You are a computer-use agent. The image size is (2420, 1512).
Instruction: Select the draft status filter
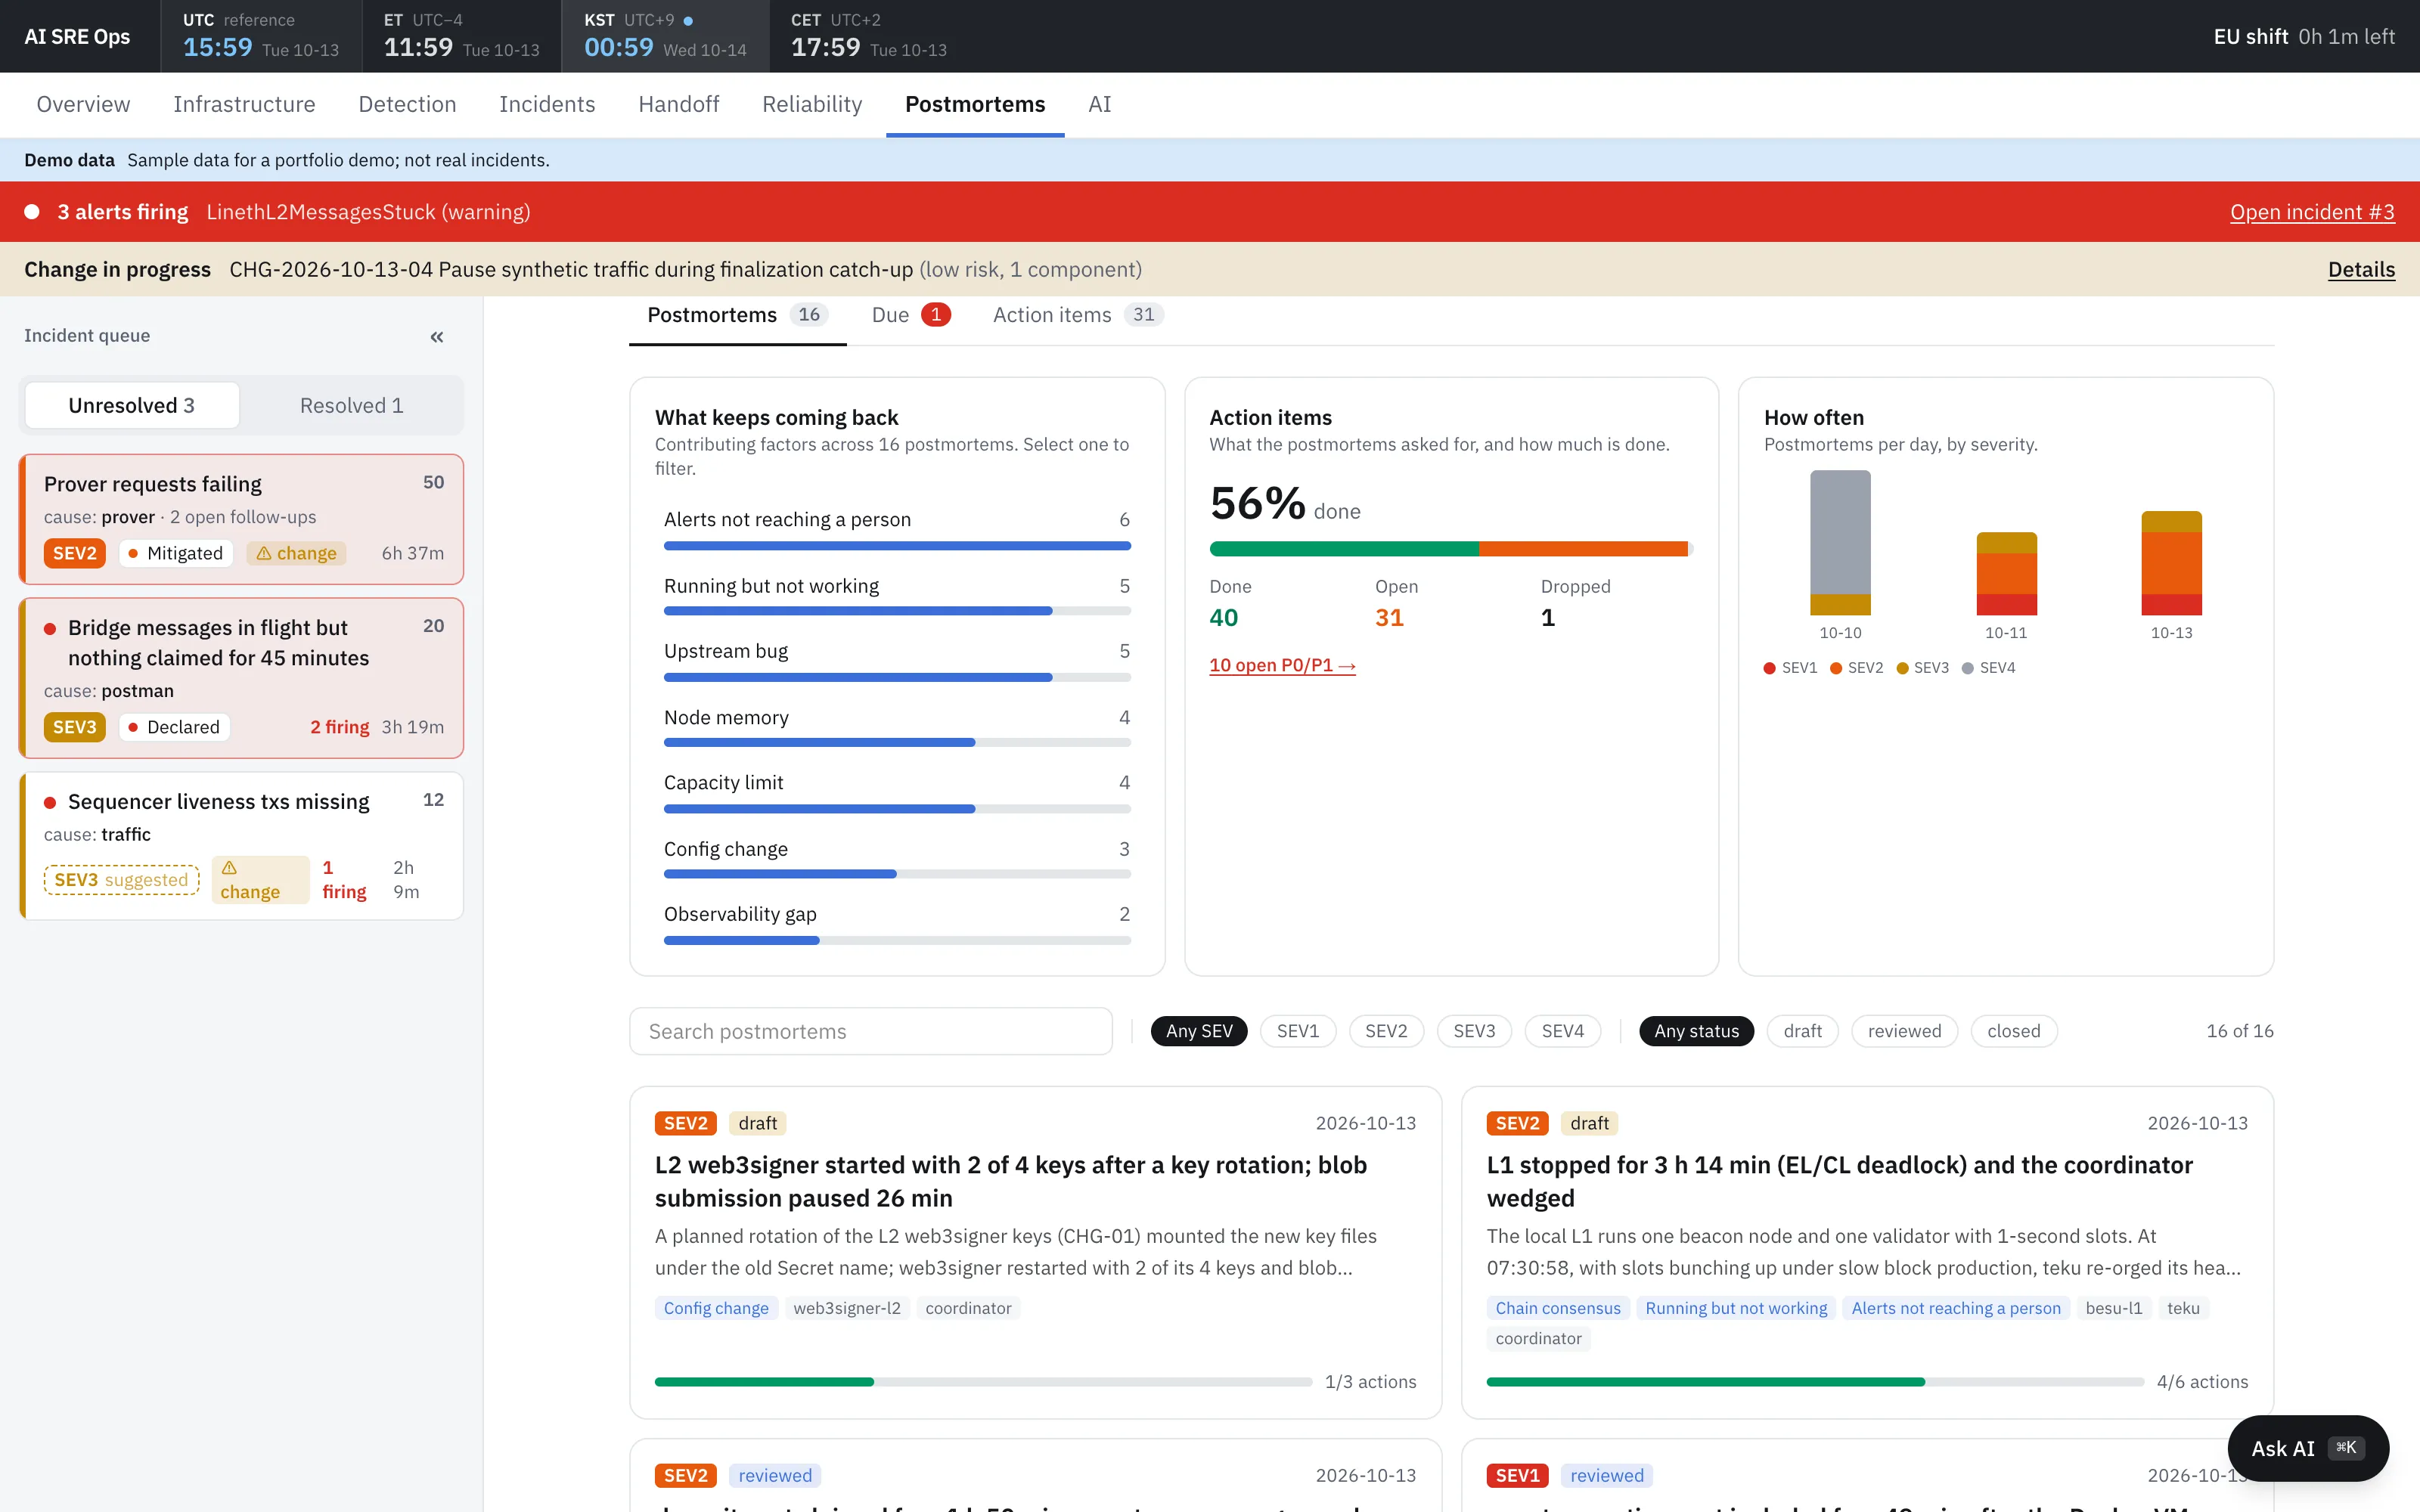click(1802, 1031)
